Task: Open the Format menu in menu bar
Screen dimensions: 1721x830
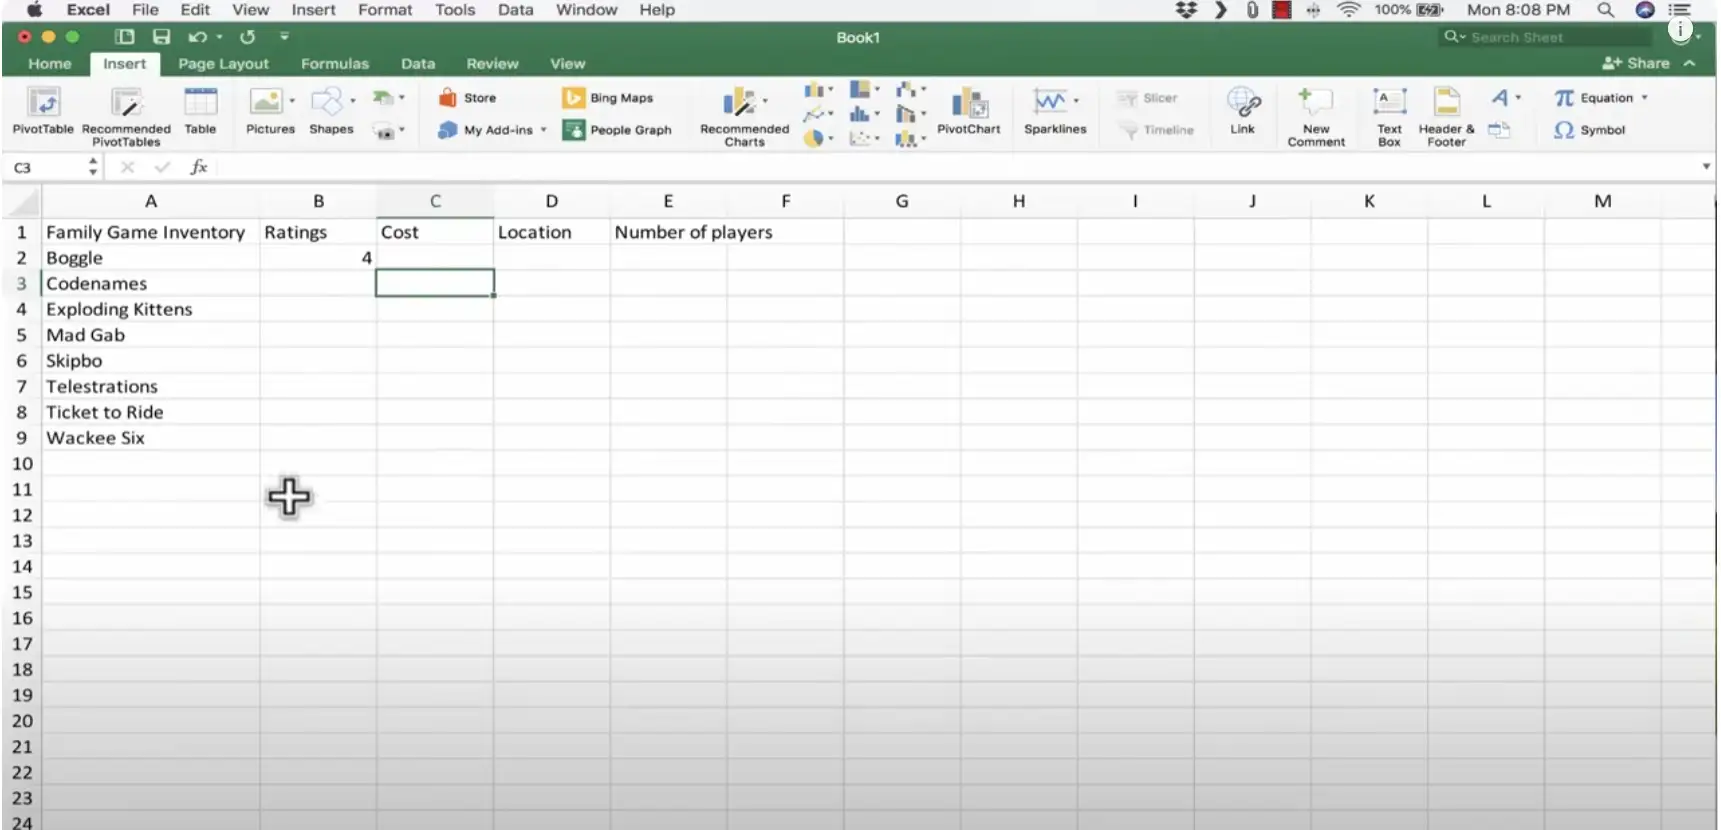Action: click(385, 10)
